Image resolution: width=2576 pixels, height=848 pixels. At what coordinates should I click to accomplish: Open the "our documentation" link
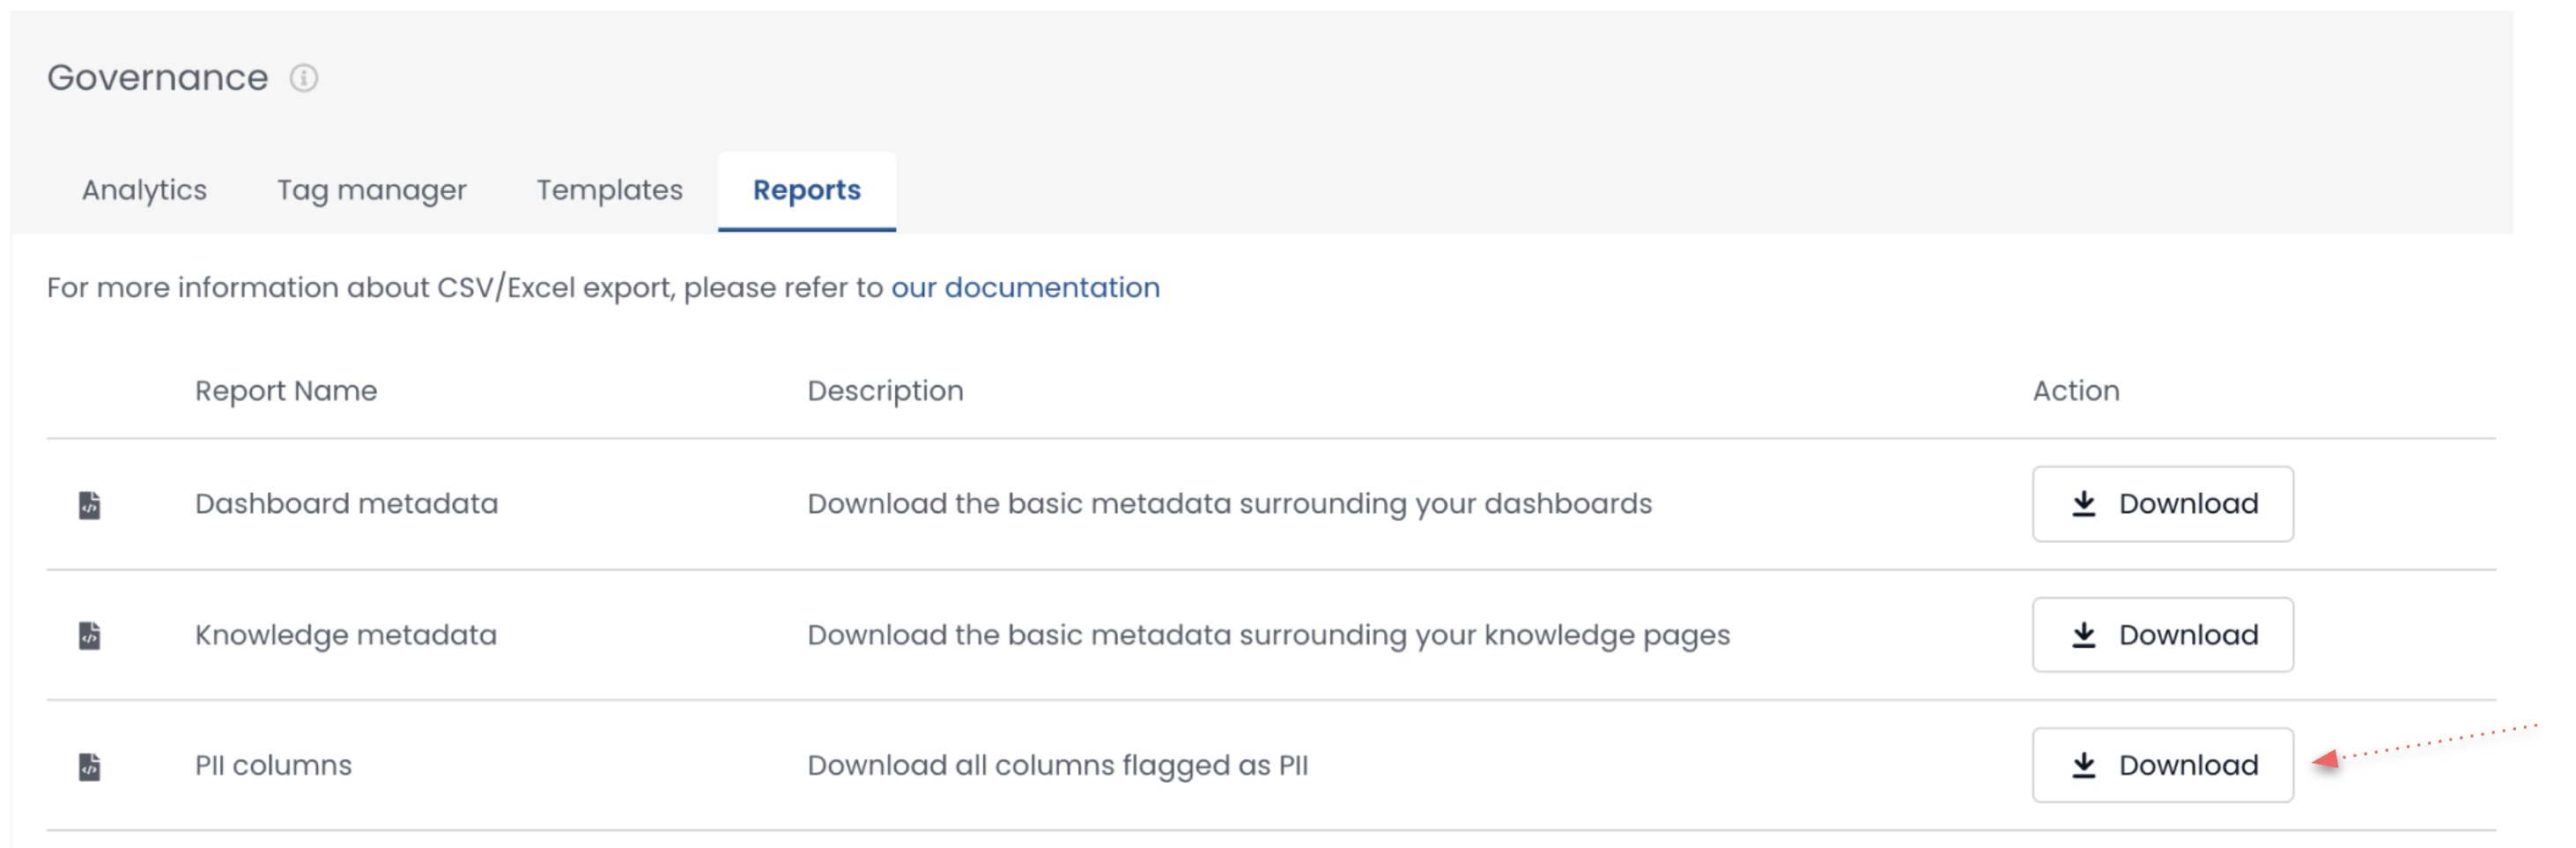1025,288
